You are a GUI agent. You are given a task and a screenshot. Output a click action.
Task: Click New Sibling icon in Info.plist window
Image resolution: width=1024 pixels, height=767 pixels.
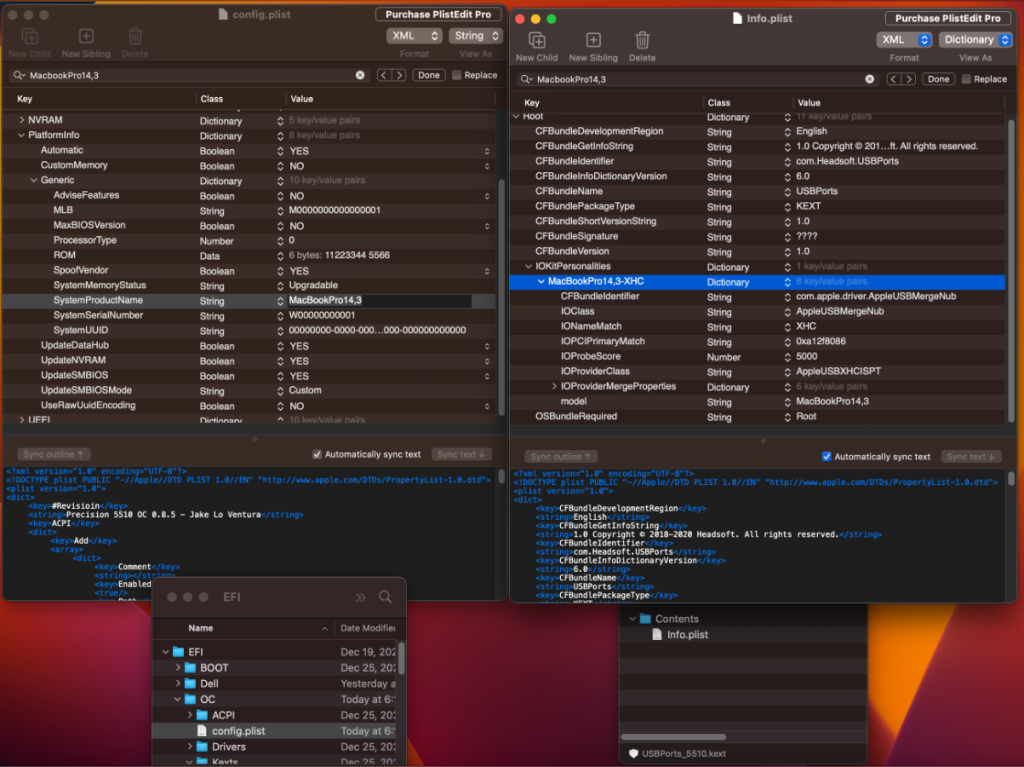tap(593, 41)
